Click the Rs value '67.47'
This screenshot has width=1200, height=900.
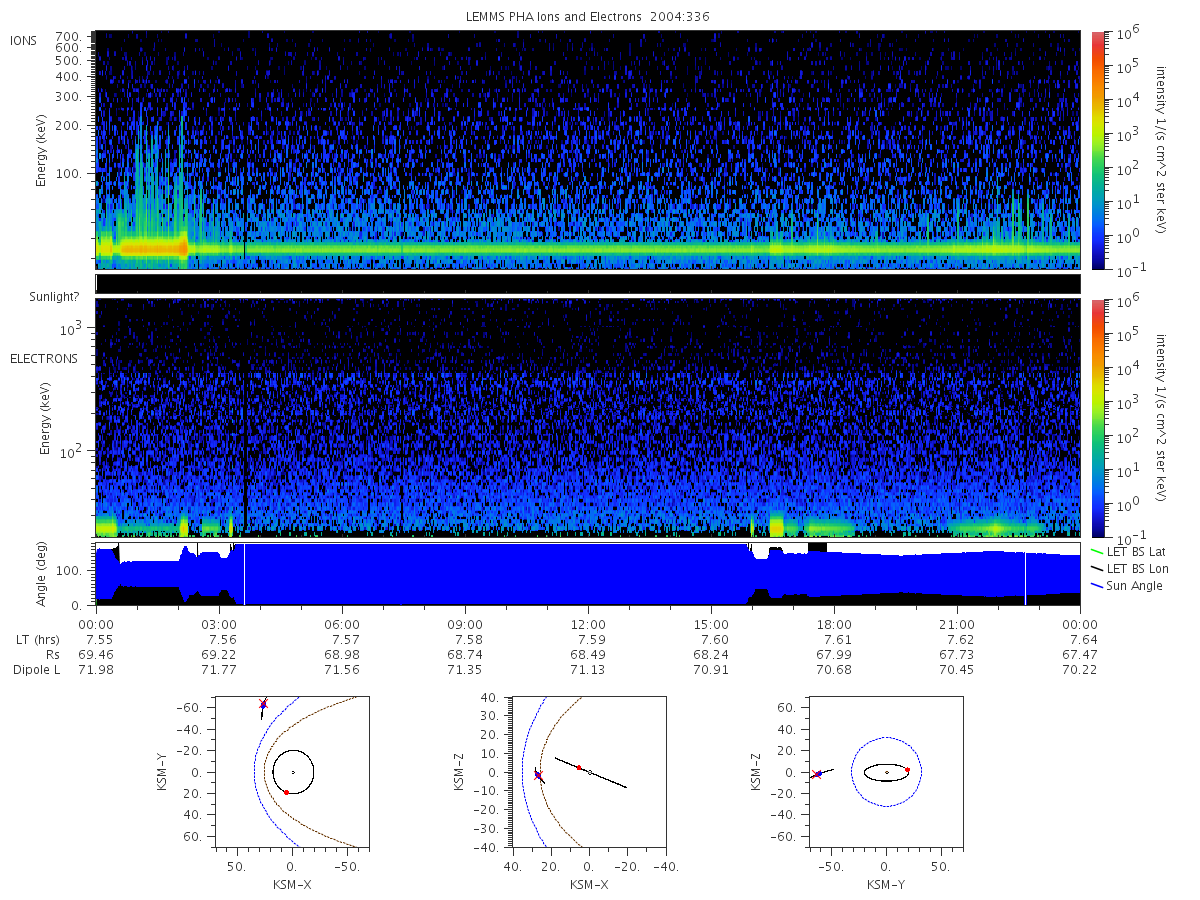tap(1080, 655)
